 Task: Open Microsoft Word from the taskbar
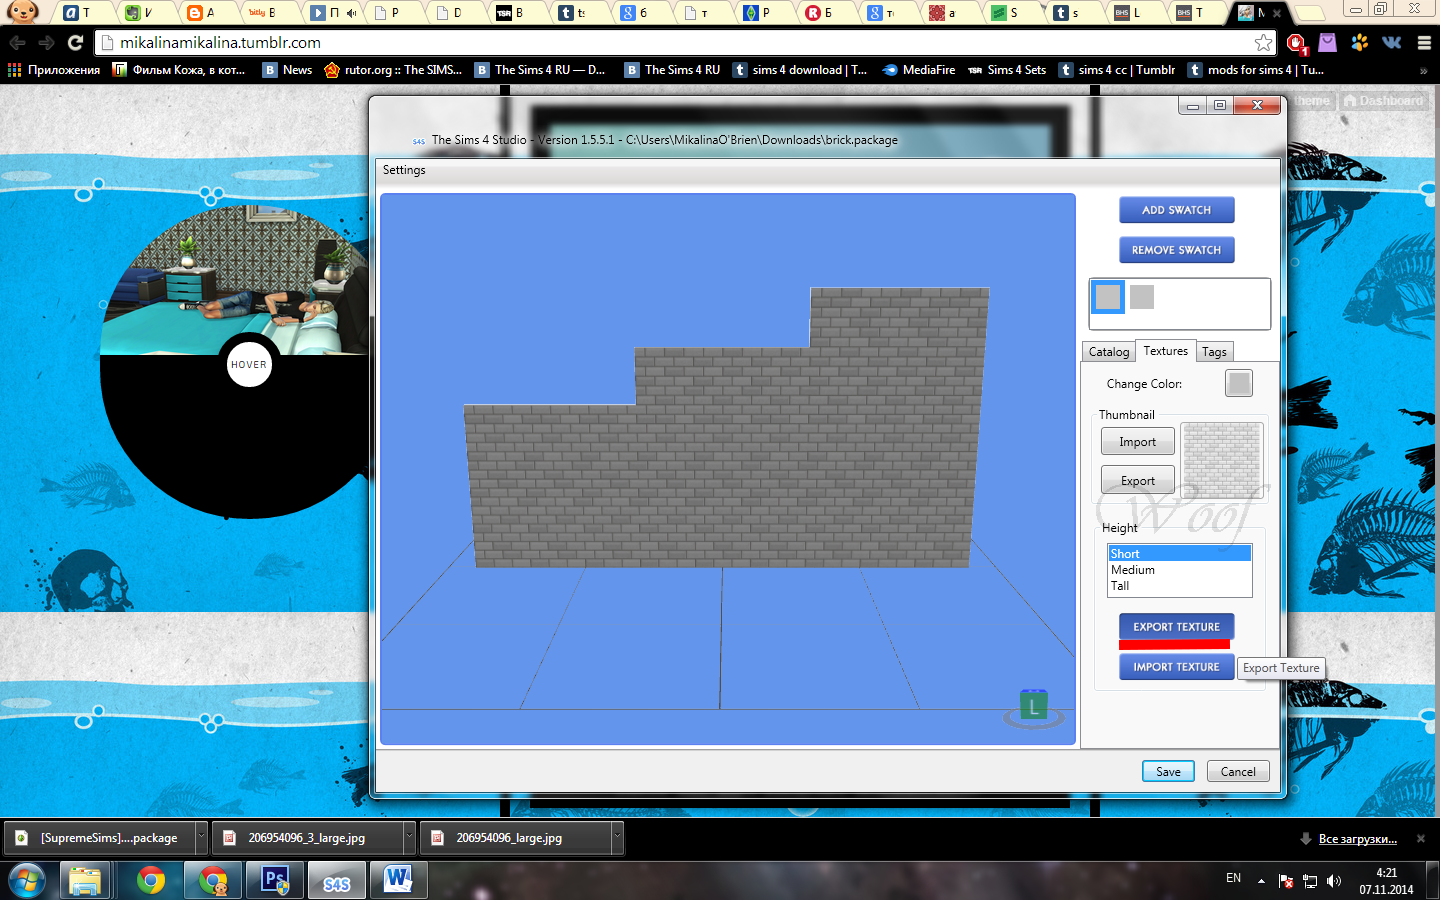pyautogui.click(x=398, y=880)
